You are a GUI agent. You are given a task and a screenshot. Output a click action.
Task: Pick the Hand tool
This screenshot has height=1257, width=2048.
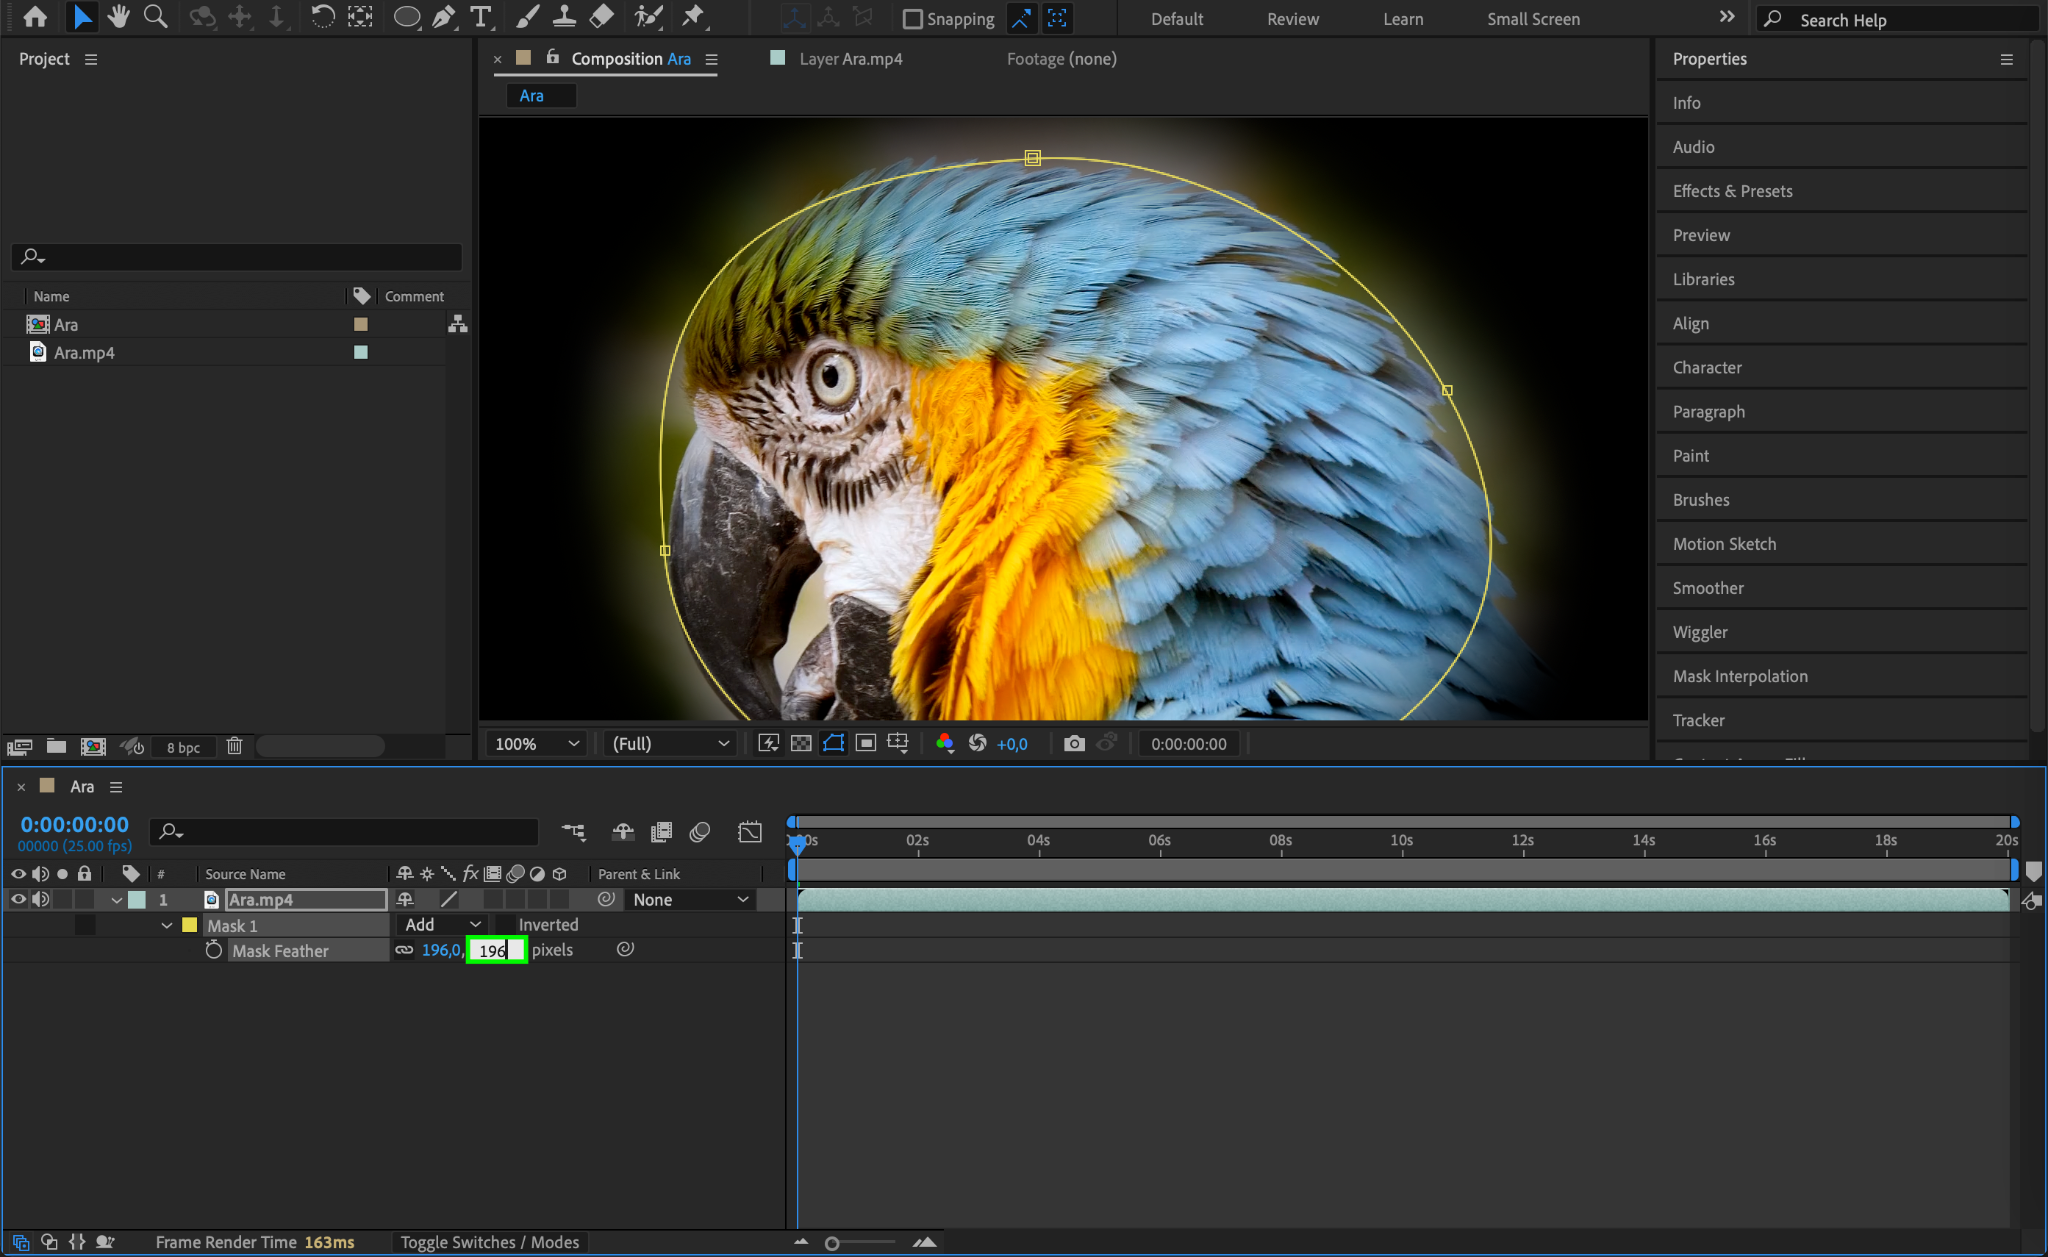click(x=118, y=17)
